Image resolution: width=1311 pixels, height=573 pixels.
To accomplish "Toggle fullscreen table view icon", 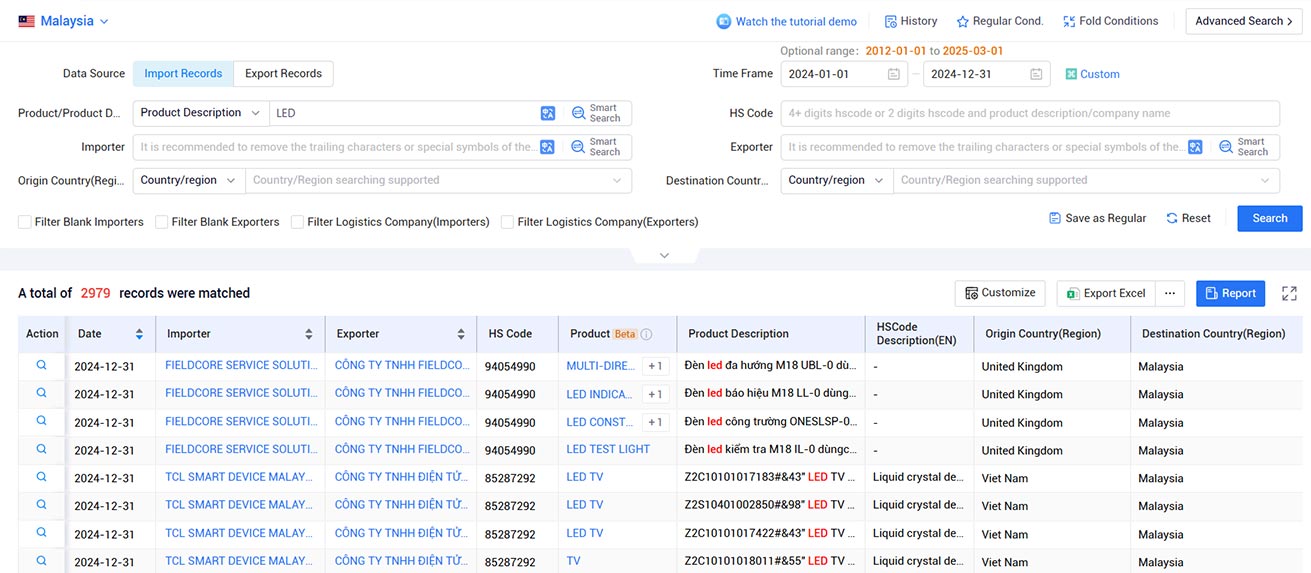I will point(1289,293).
